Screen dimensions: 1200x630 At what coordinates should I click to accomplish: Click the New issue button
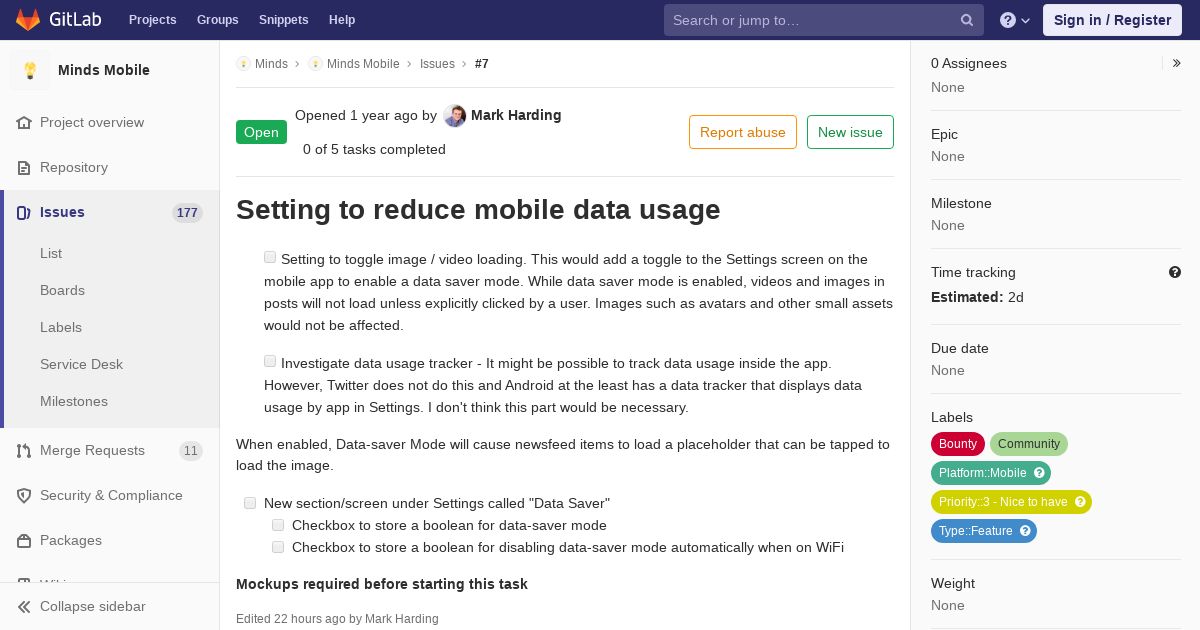(x=850, y=132)
